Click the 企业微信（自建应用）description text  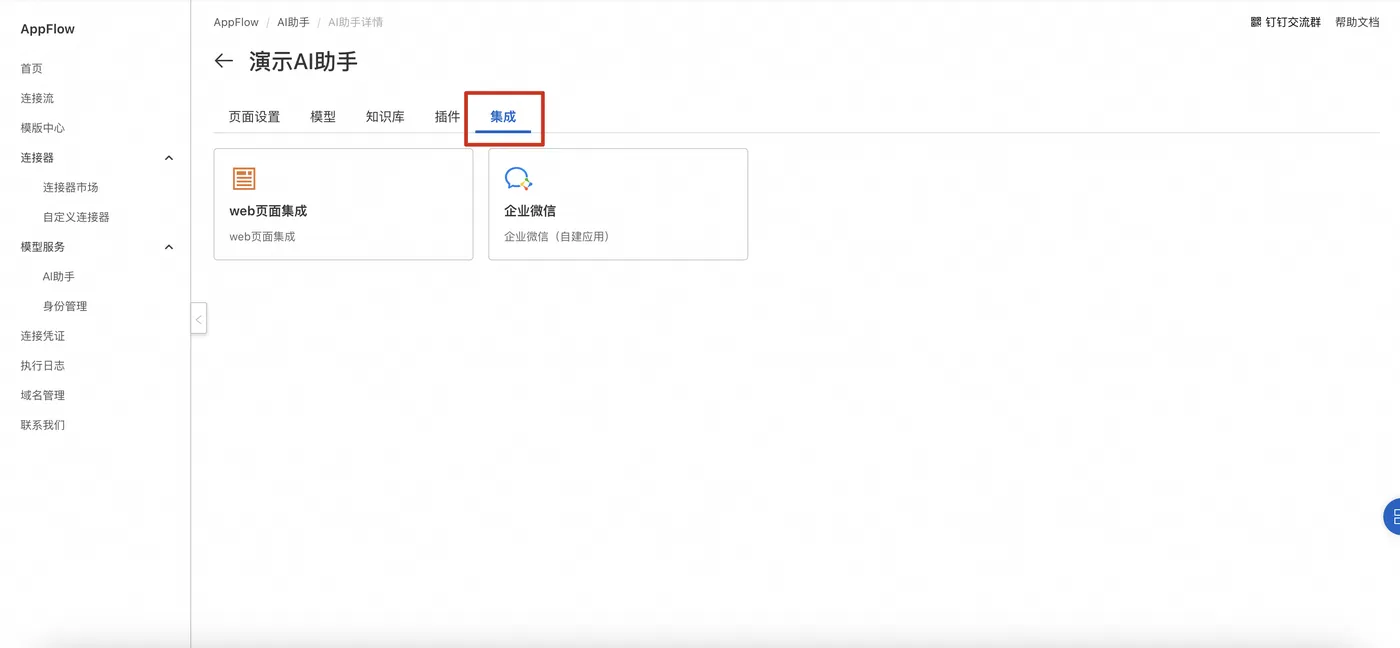557,237
